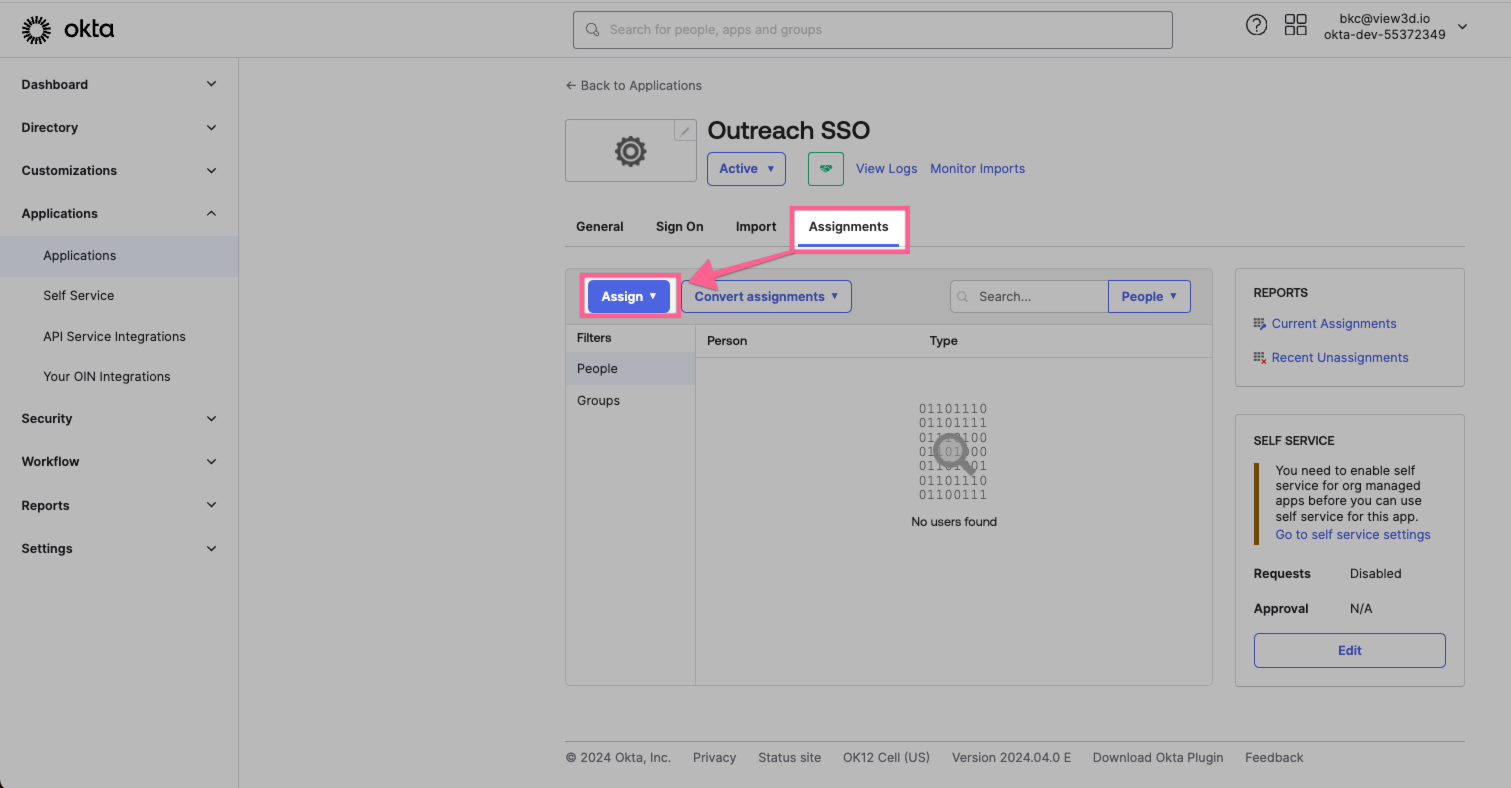Click the Outreach SSO heading
Viewport: 1511px width, 788px height.
(x=789, y=131)
